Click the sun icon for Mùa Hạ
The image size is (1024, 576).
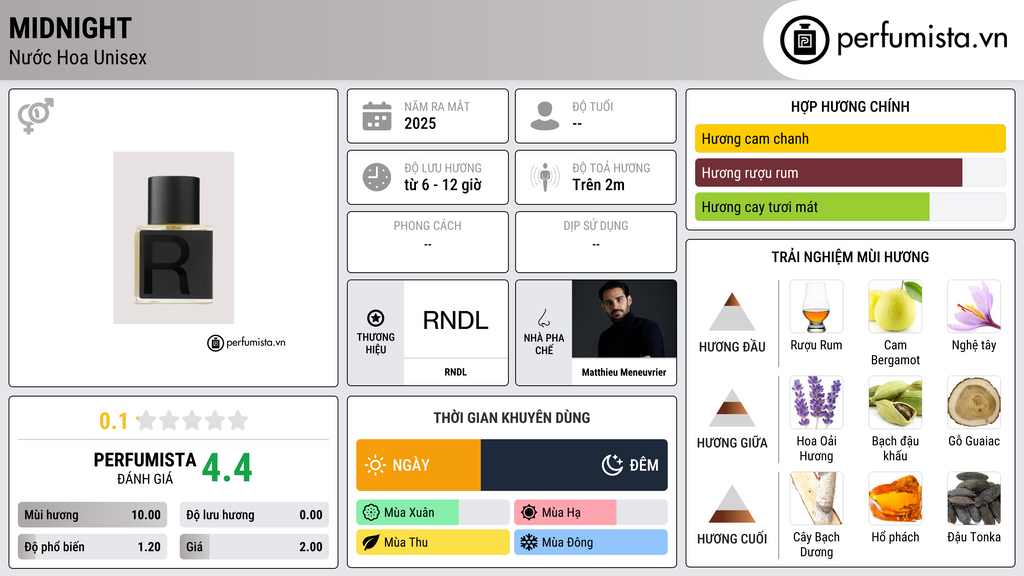(529, 513)
